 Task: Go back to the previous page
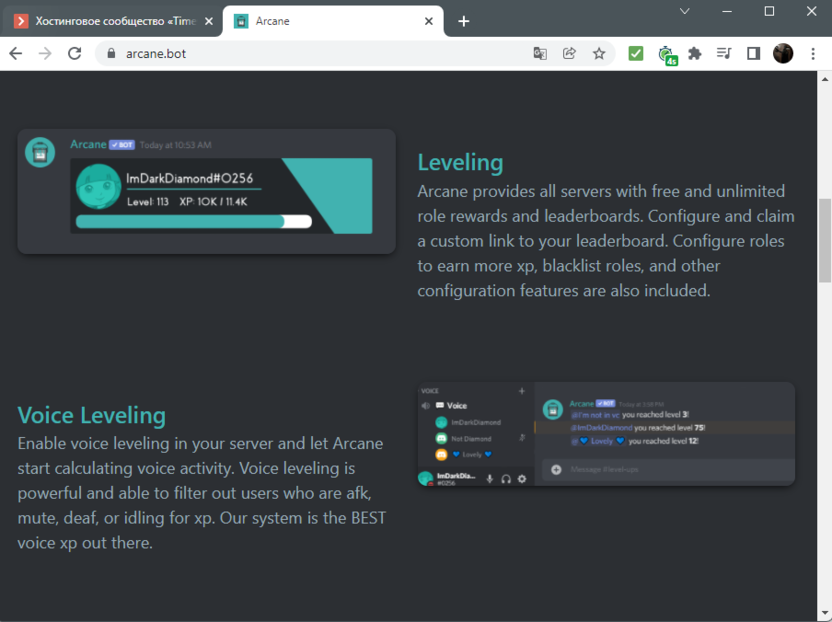15,54
